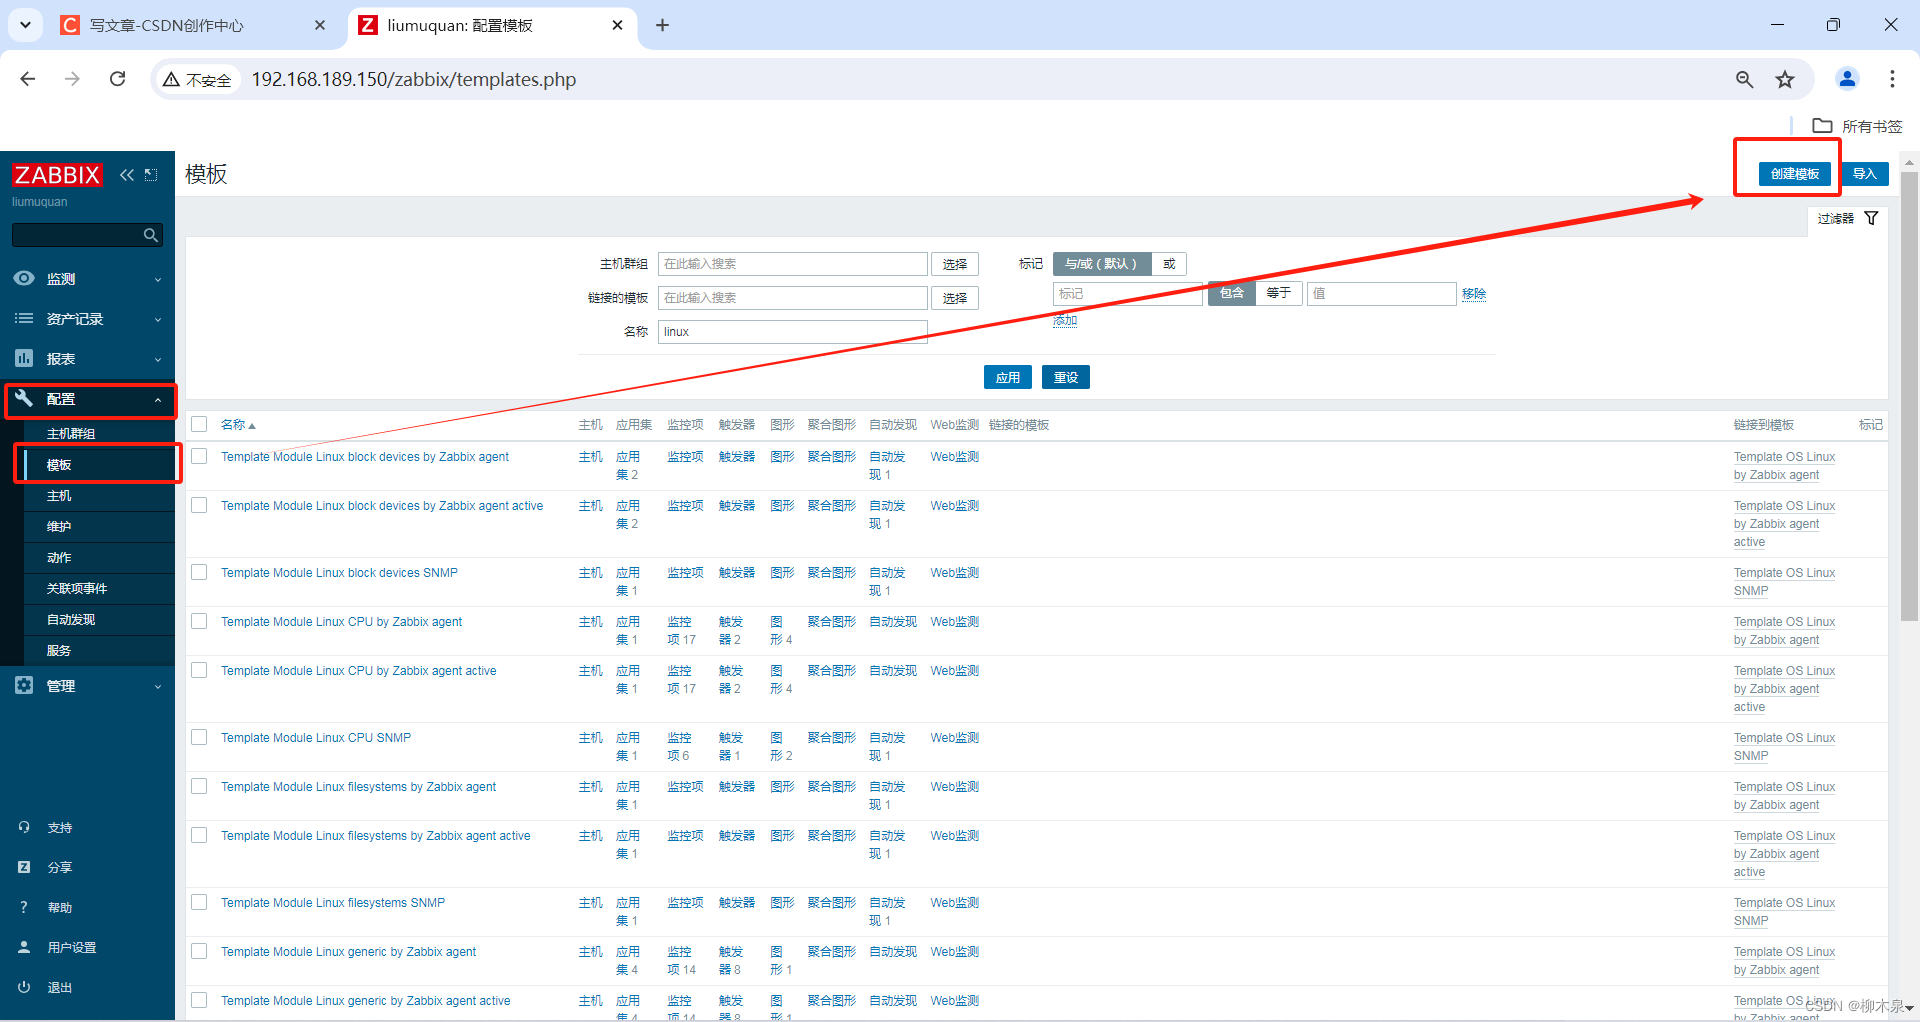
Task: Select the 等于 tag match toggle
Action: pyautogui.click(x=1278, y=293)
